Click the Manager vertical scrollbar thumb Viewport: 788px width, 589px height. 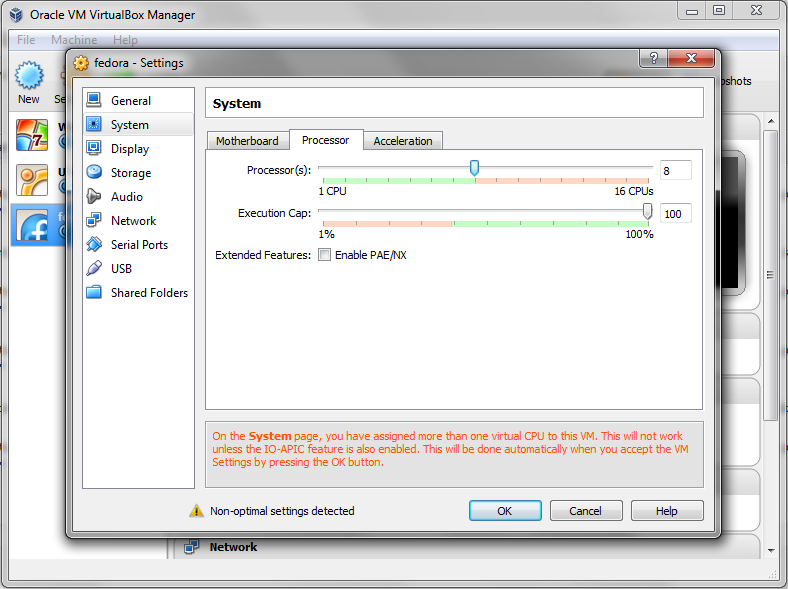click(770, 275)
